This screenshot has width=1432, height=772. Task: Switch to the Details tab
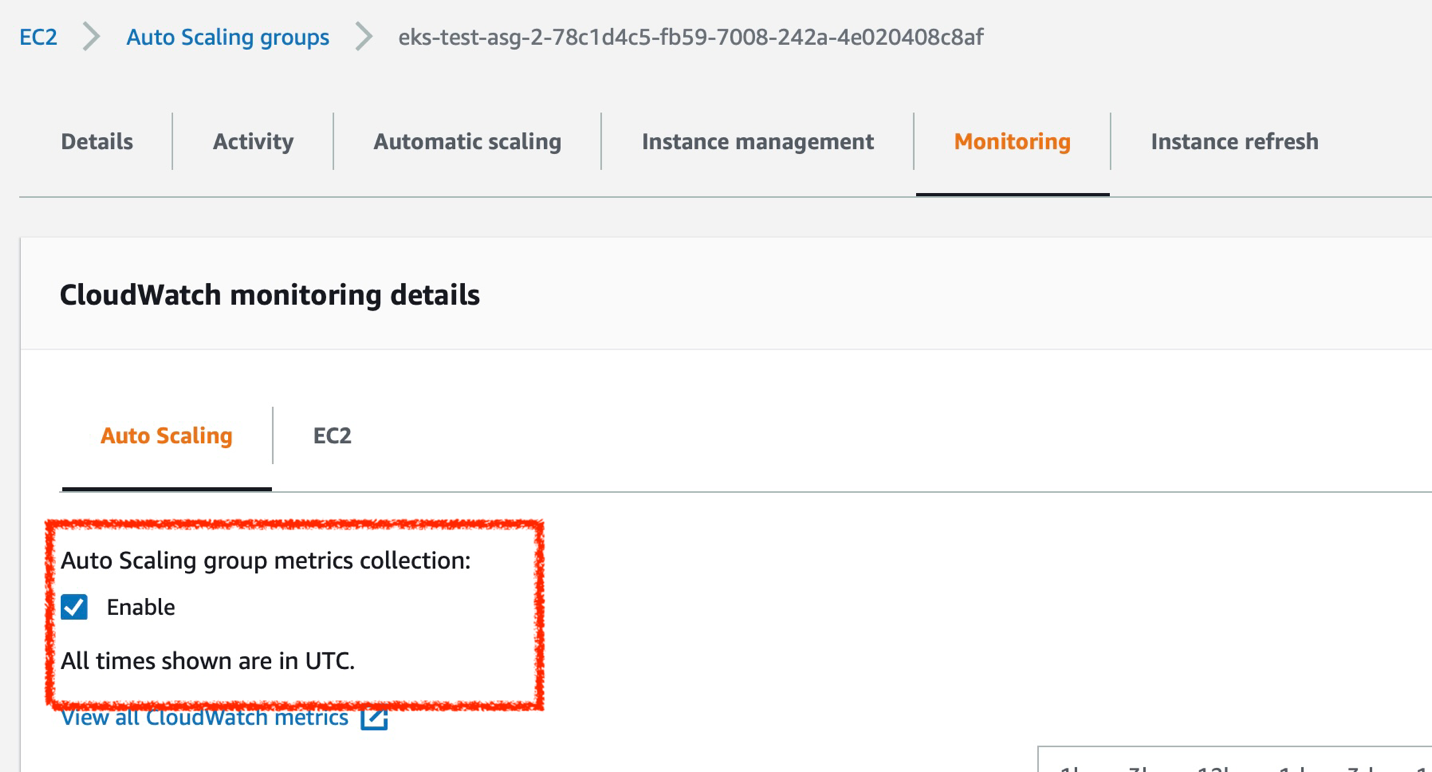pyautogui.click(x=96, y=141)
